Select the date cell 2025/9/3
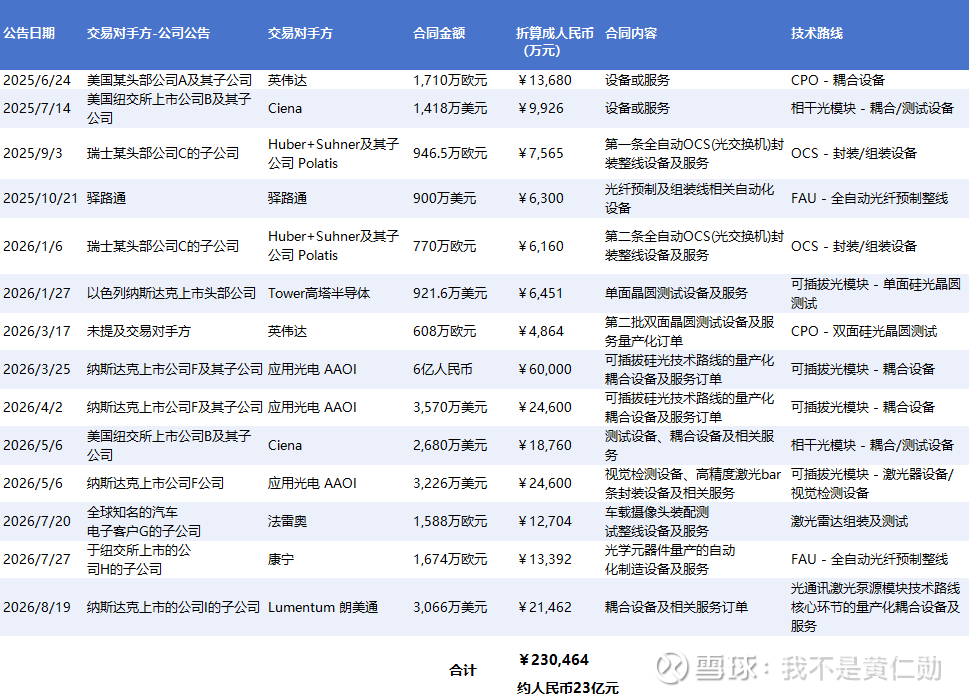The height and width of the screenshot is (698, 970). [33, 153]
